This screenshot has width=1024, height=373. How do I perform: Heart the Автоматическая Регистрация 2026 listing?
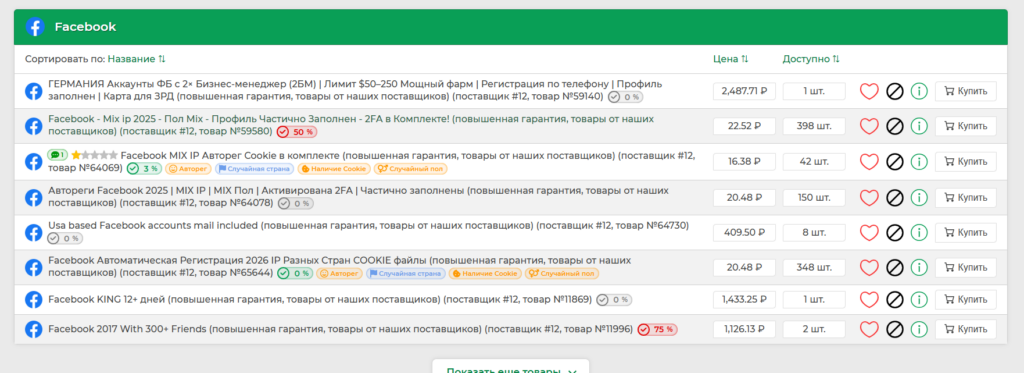(869, 267)
